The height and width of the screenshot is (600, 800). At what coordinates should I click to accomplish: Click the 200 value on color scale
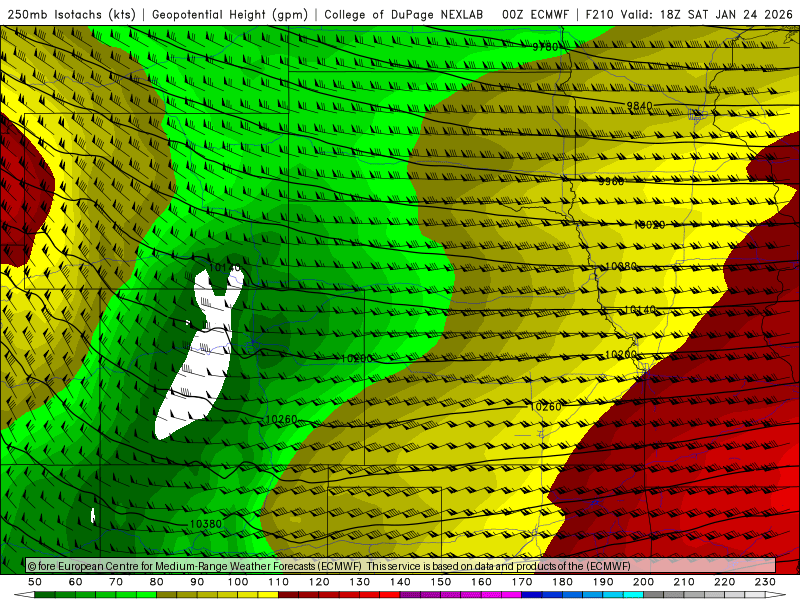[x=643, y=582]
